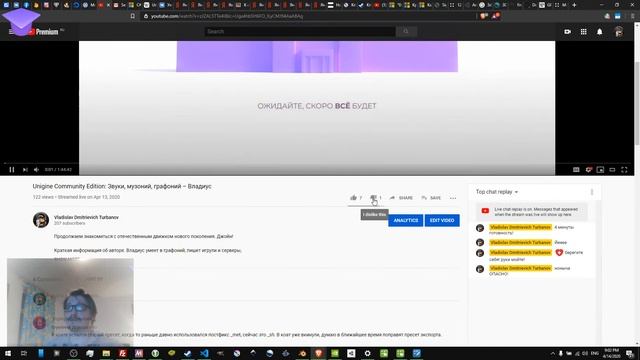
Task: Open the Windows Start menu
Action: (8, 353)
